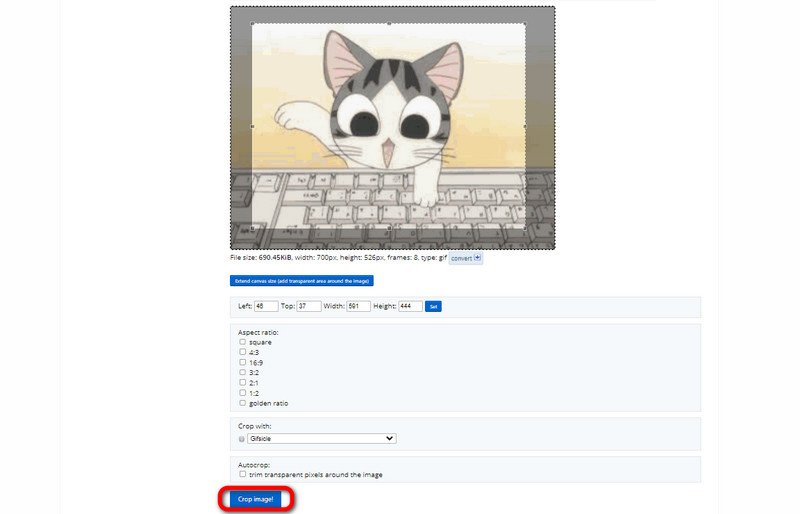The width and height of the screenshot is (800, 514).
Task: Enable the 2:1 aspect ratio checkbox
Action: point(242,382)
